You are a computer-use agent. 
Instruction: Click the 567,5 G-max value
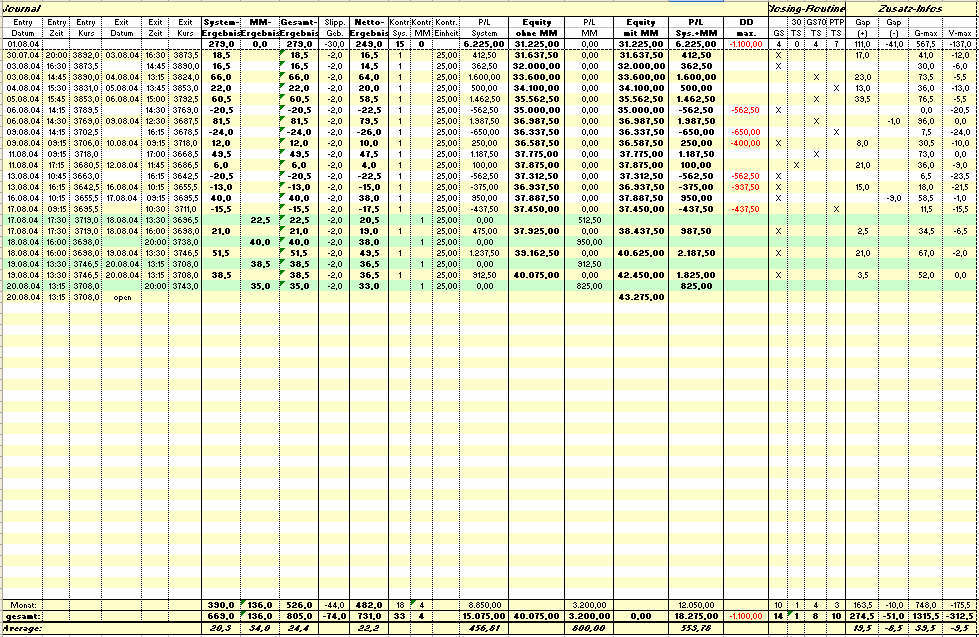click(x=925, y=44)
